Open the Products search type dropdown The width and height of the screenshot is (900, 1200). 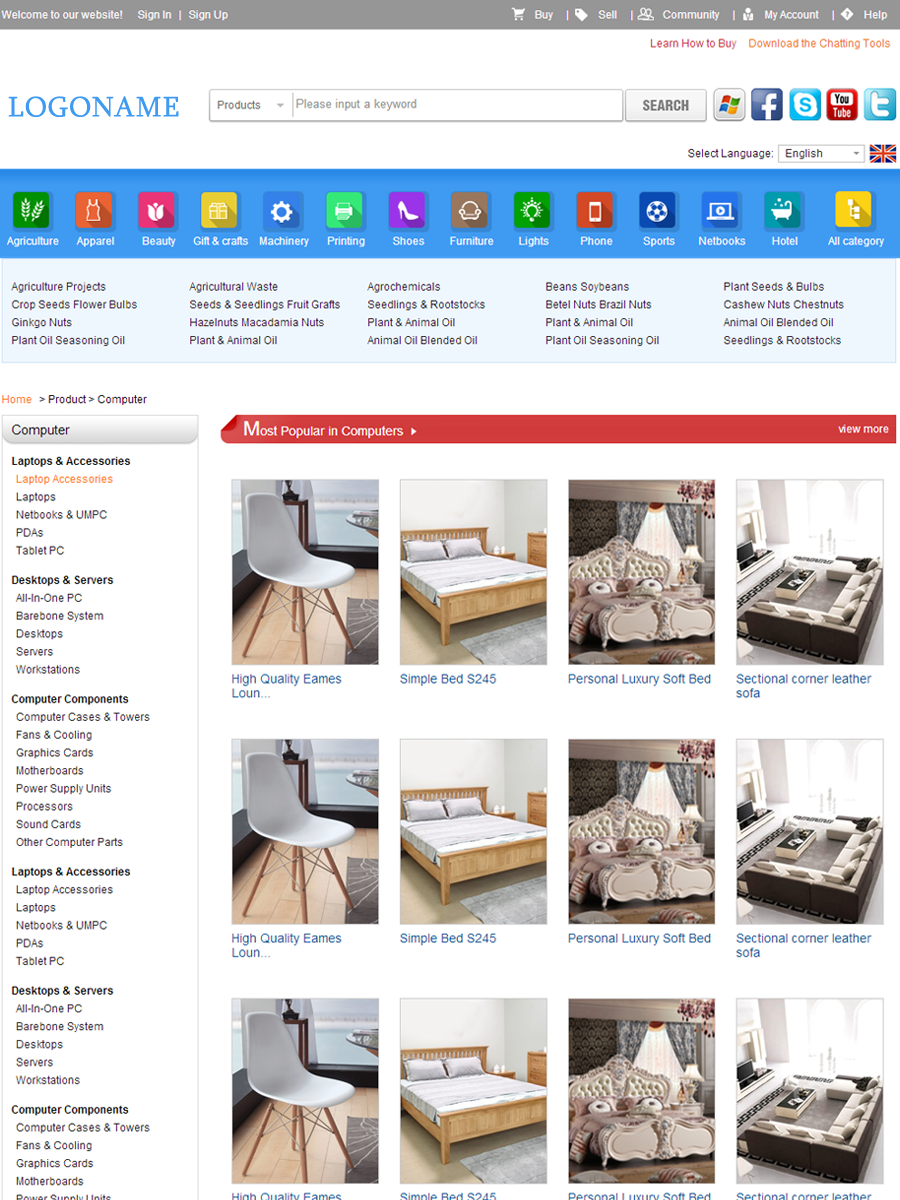251,105
